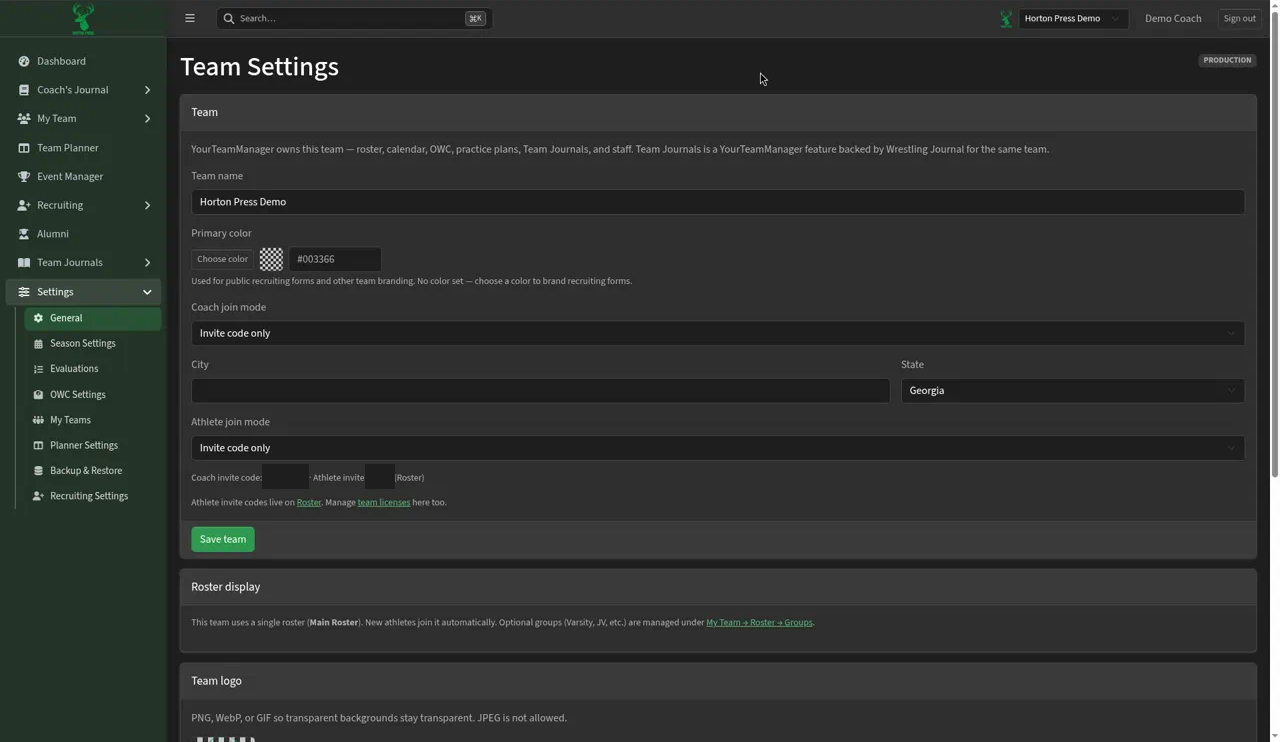Click the deer logo in the sidebar header
The image size is (1280, 742).
pos(83,18)
